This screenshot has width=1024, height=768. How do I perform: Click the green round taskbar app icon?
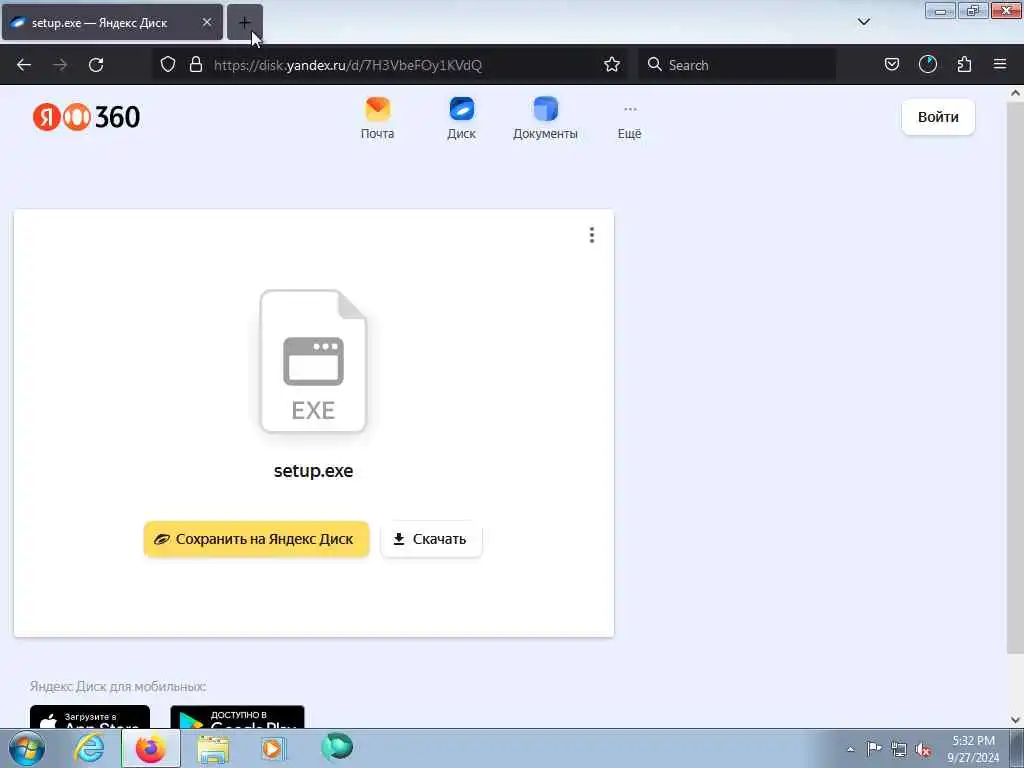coord(337,747)
